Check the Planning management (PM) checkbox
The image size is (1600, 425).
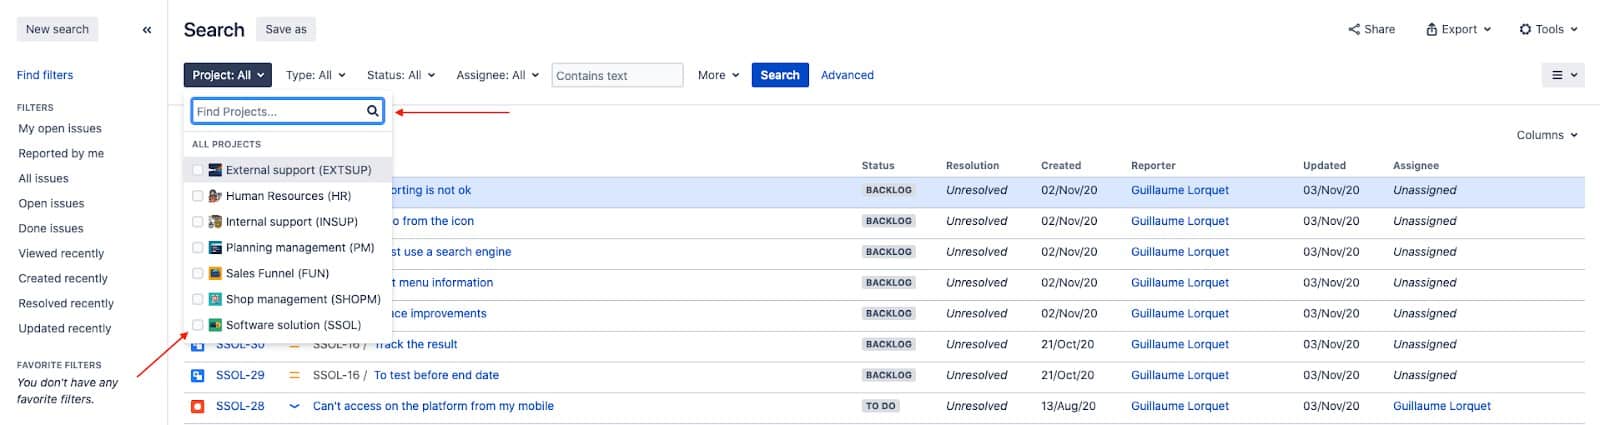(198, 247)
